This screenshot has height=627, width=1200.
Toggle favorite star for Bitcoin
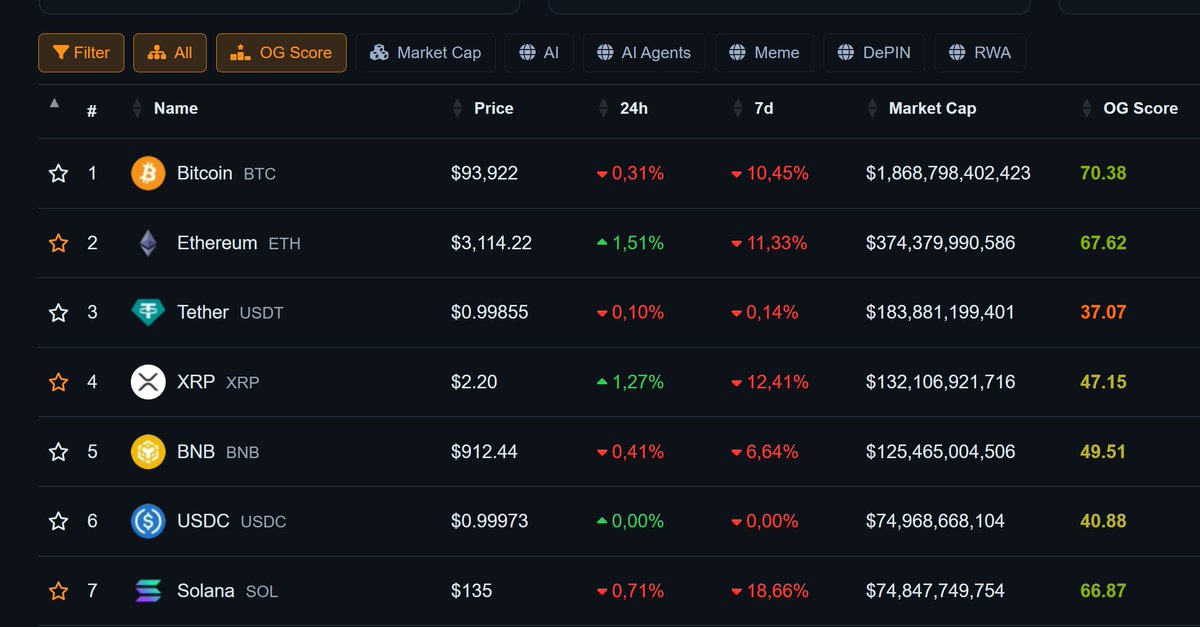pyautogui.click(x=58, y=173)
